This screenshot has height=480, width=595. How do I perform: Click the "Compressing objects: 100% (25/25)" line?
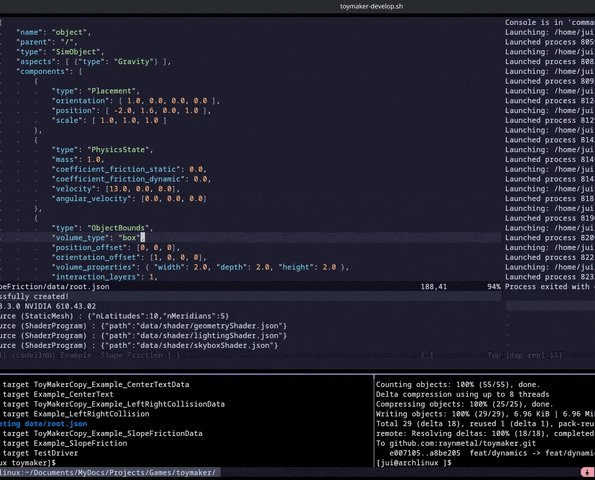pyautogui.click(x=464, y=404)
